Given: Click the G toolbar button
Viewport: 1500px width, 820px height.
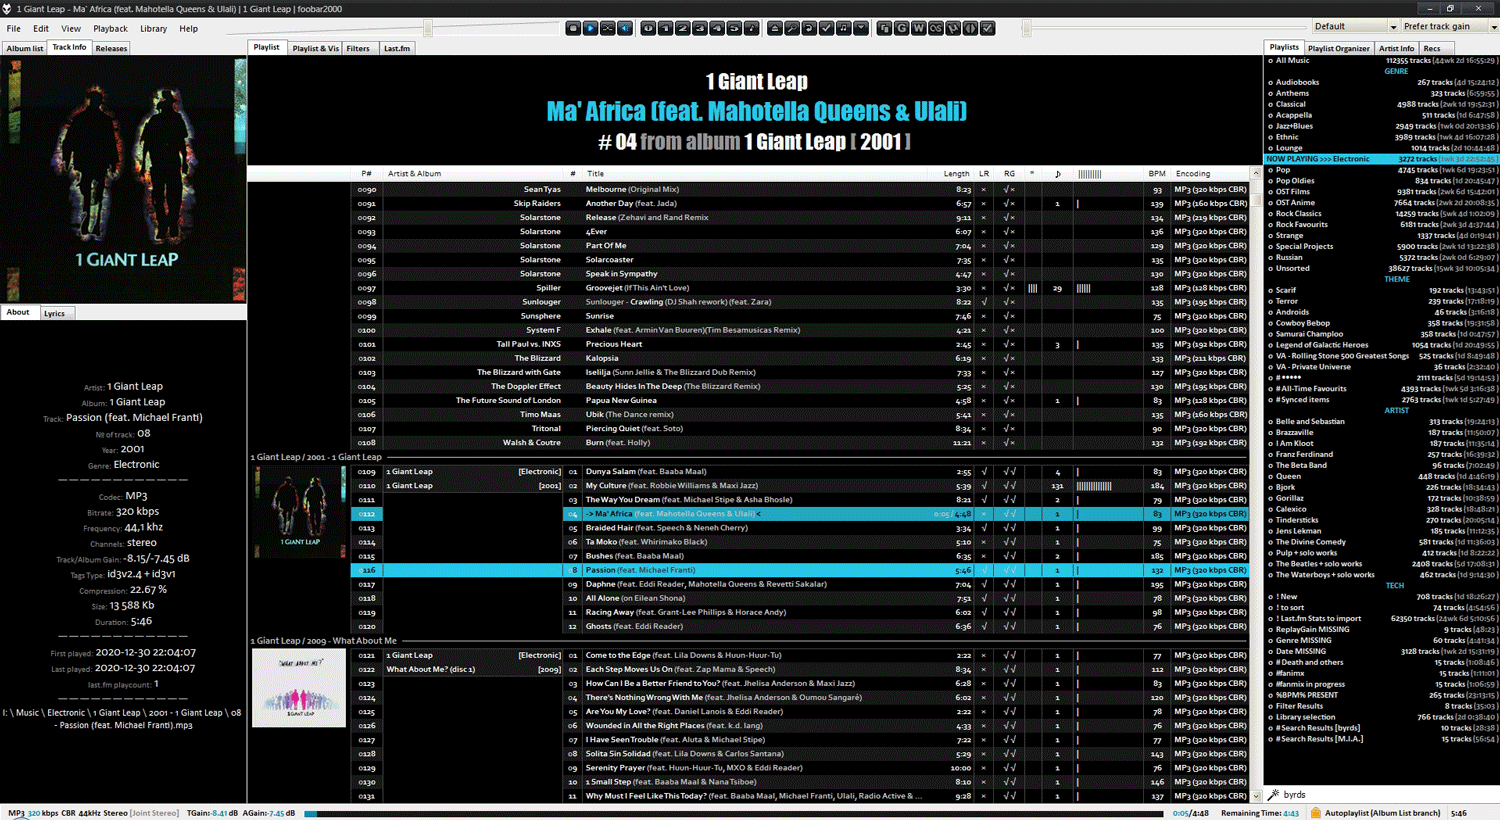Looking at the screenshot, I should pos(901,28).
